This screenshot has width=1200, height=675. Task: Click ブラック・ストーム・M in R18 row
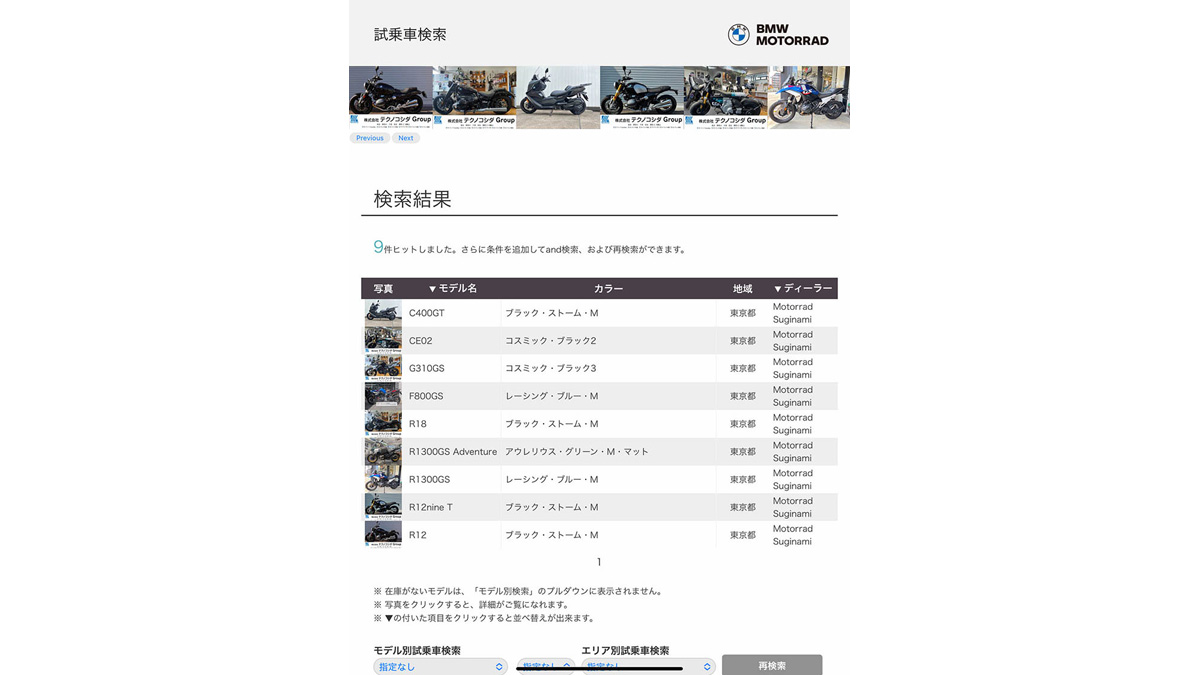(x=552, y=424)
